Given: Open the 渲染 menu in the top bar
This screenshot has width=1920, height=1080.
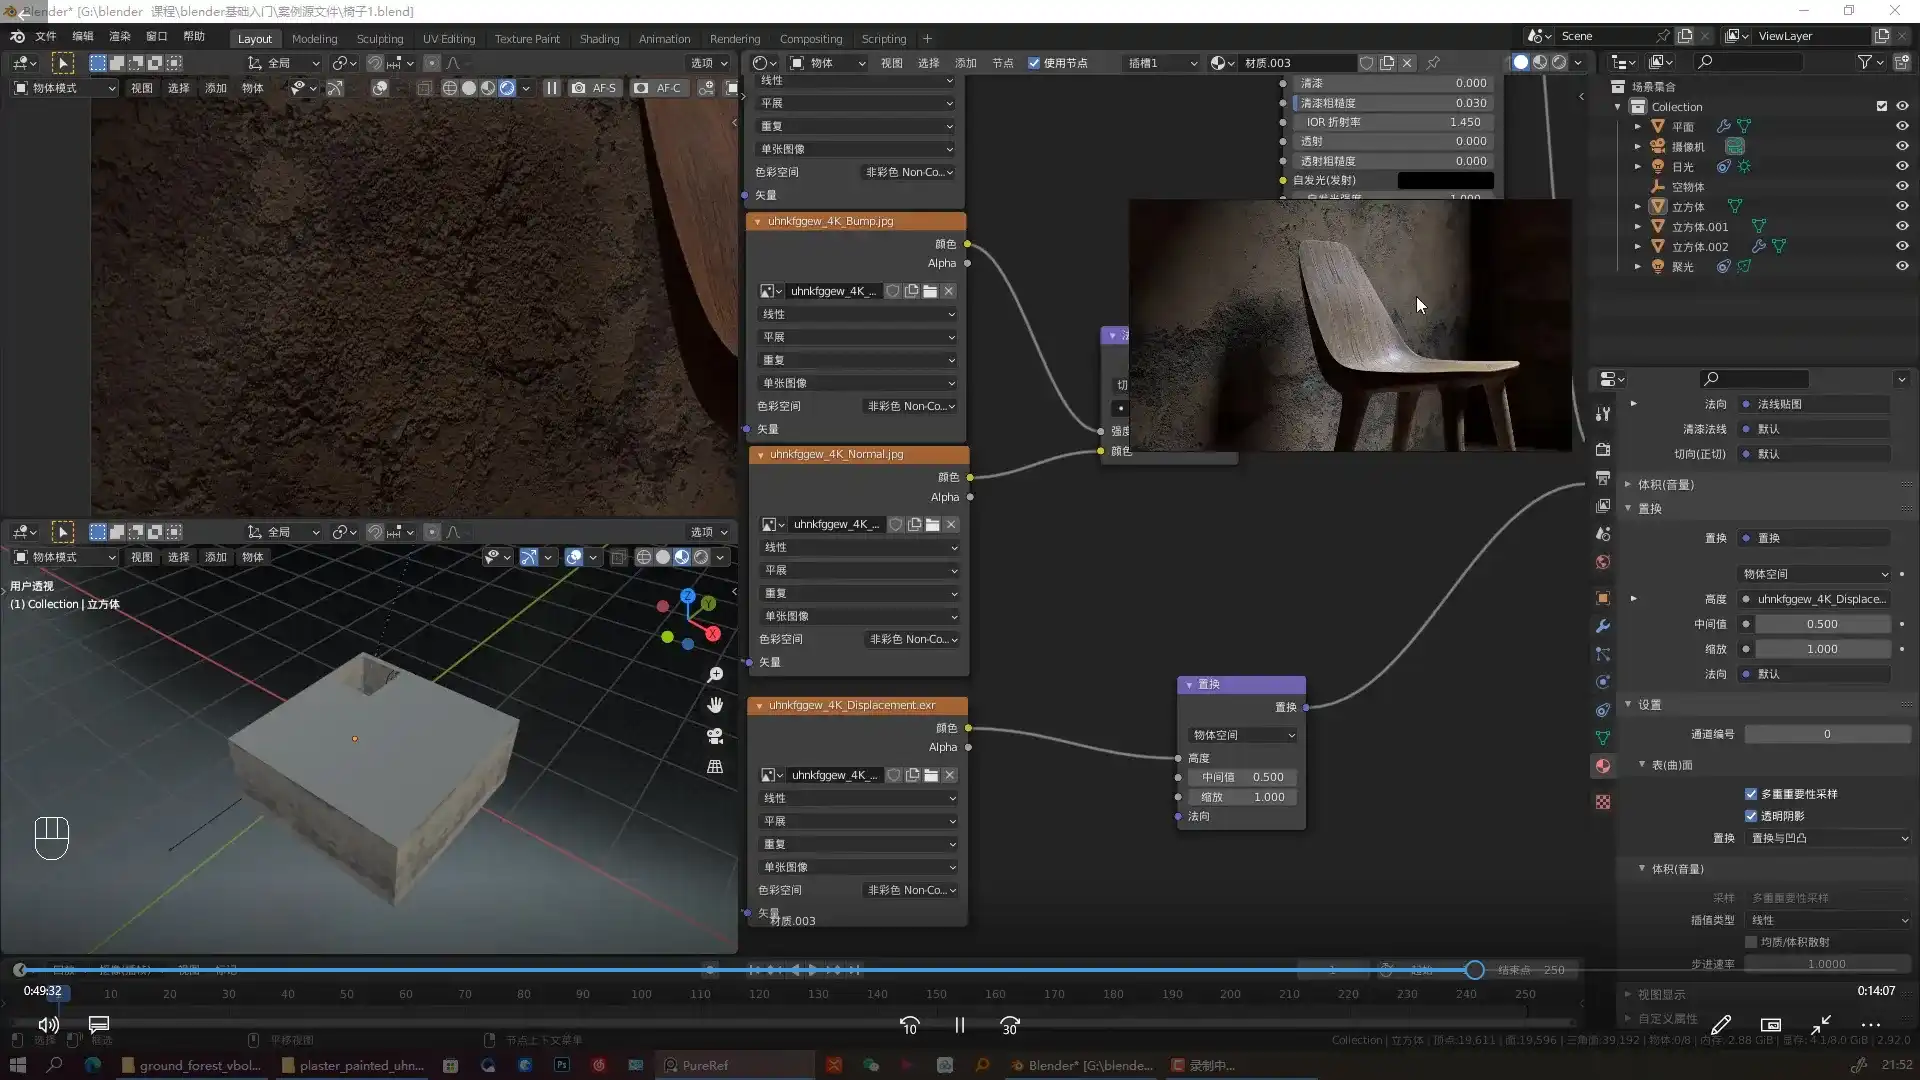Looking at the screenshot, I should tap(120, 36).
